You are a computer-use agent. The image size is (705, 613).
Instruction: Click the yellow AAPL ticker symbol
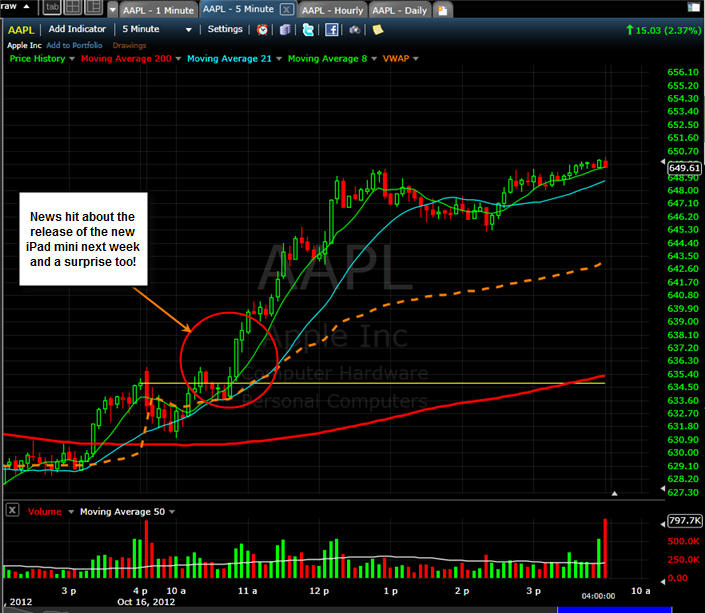point(21,30)
